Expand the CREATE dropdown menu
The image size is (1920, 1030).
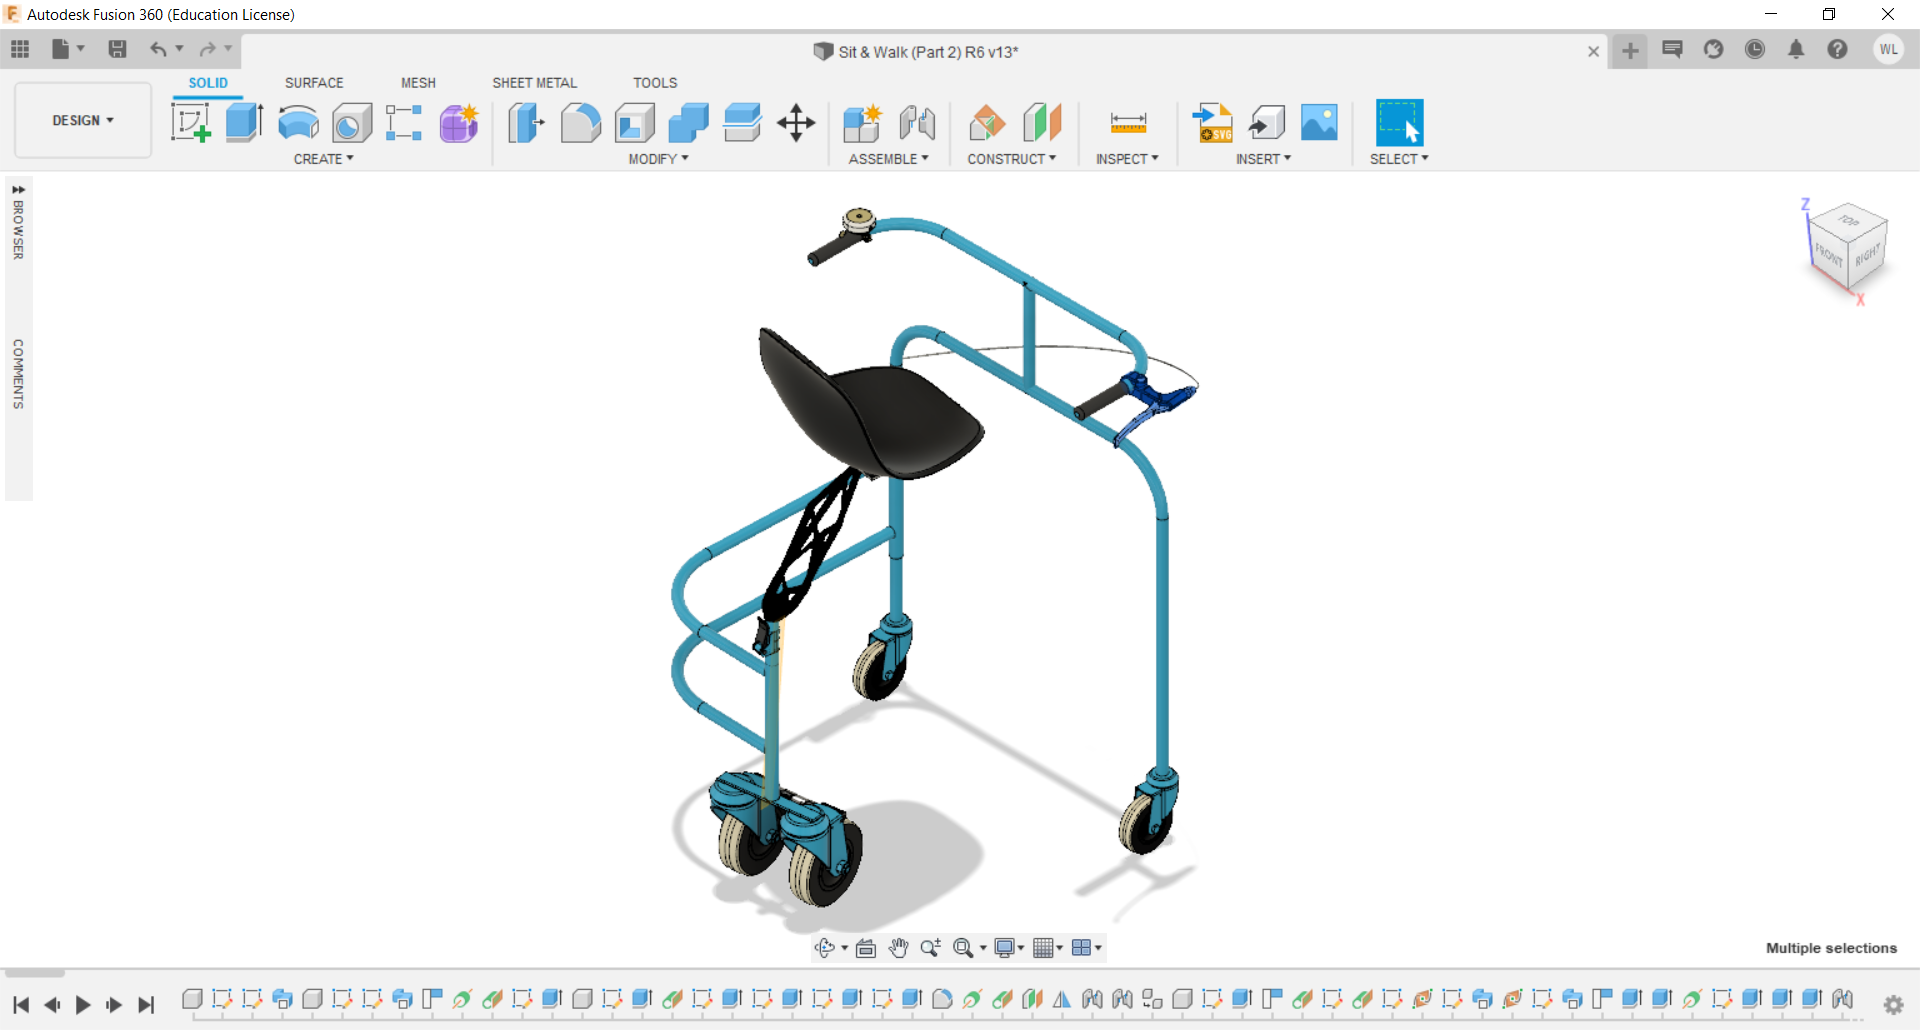pyautogui.click(x=323, y=158)
